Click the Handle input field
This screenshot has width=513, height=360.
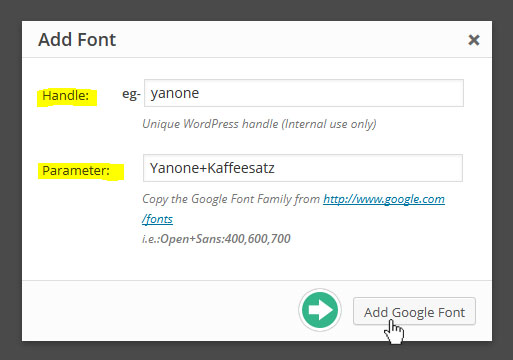(304, 93)
